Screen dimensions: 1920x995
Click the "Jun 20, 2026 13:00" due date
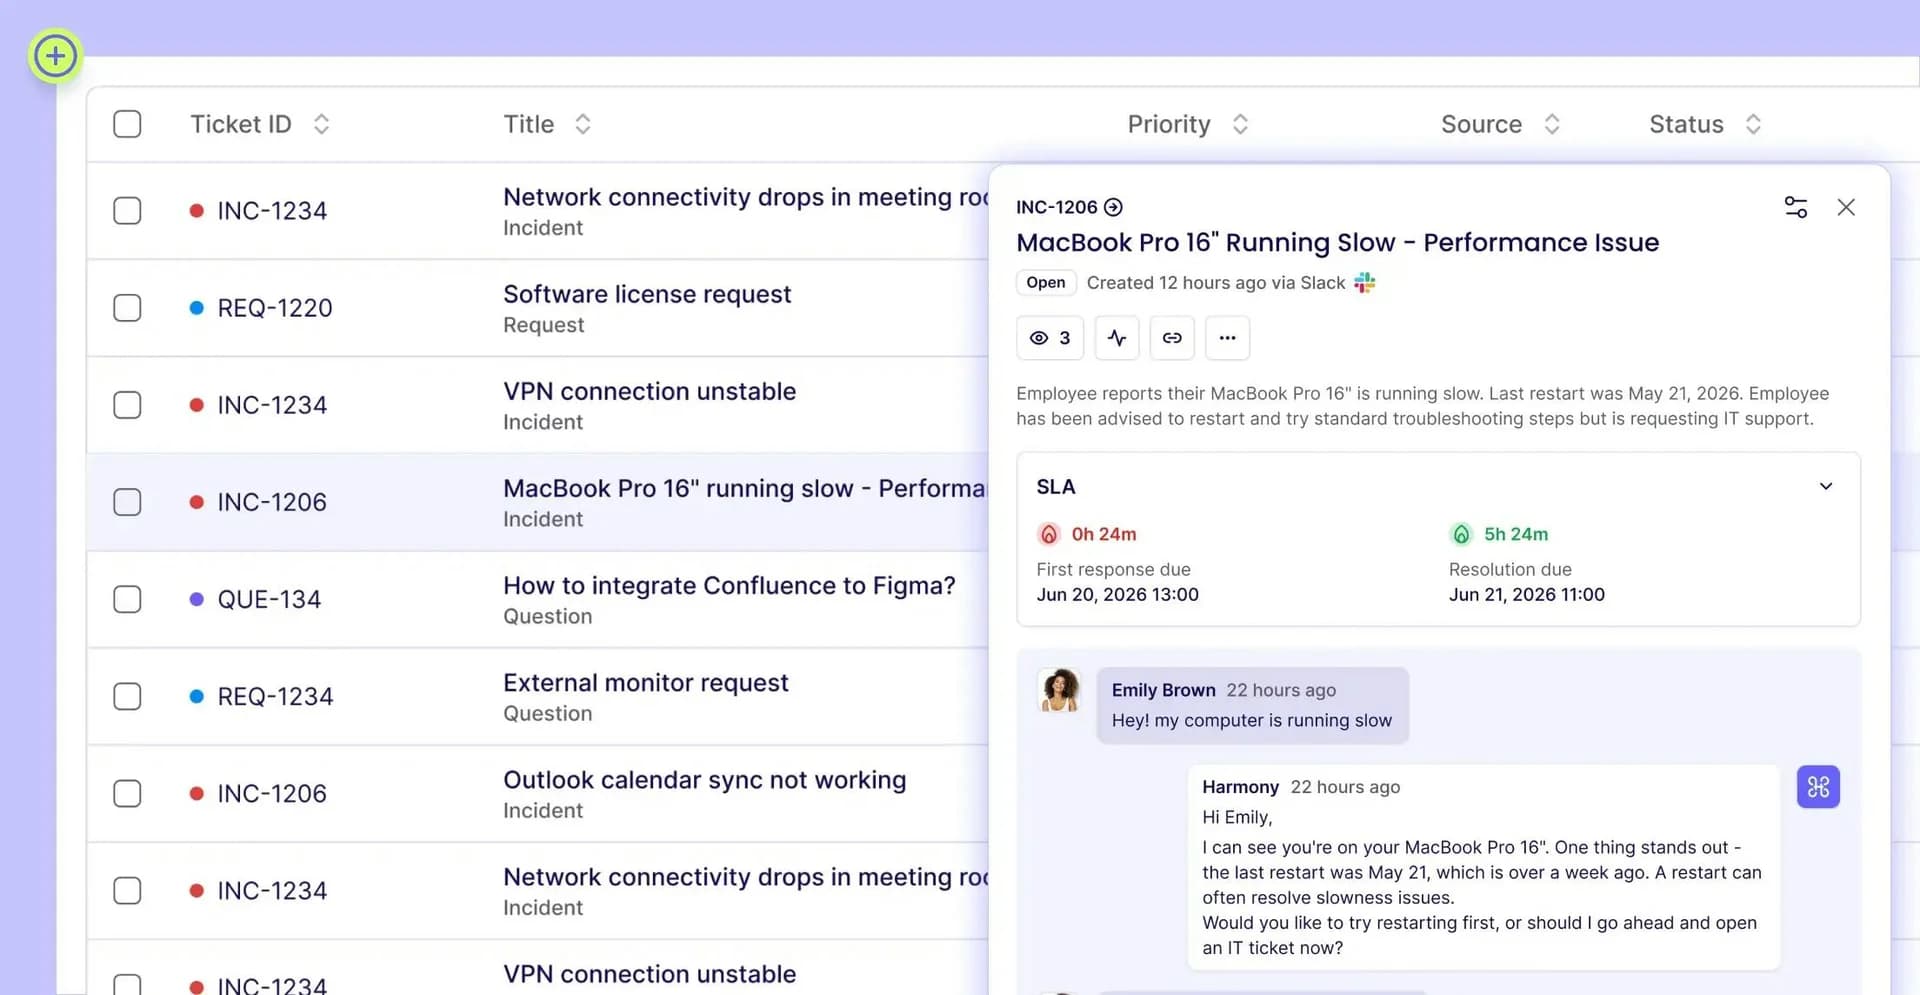coord(1117,594)
